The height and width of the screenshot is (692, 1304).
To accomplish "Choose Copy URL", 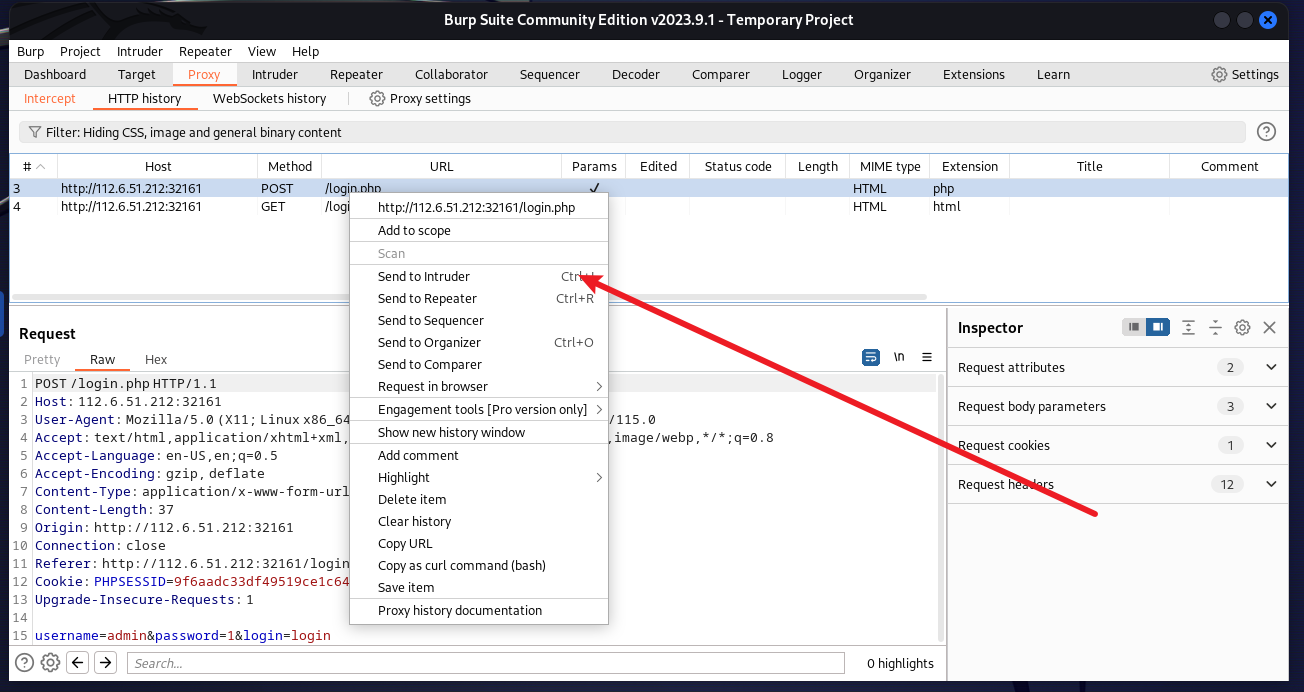I will (479, 543).
